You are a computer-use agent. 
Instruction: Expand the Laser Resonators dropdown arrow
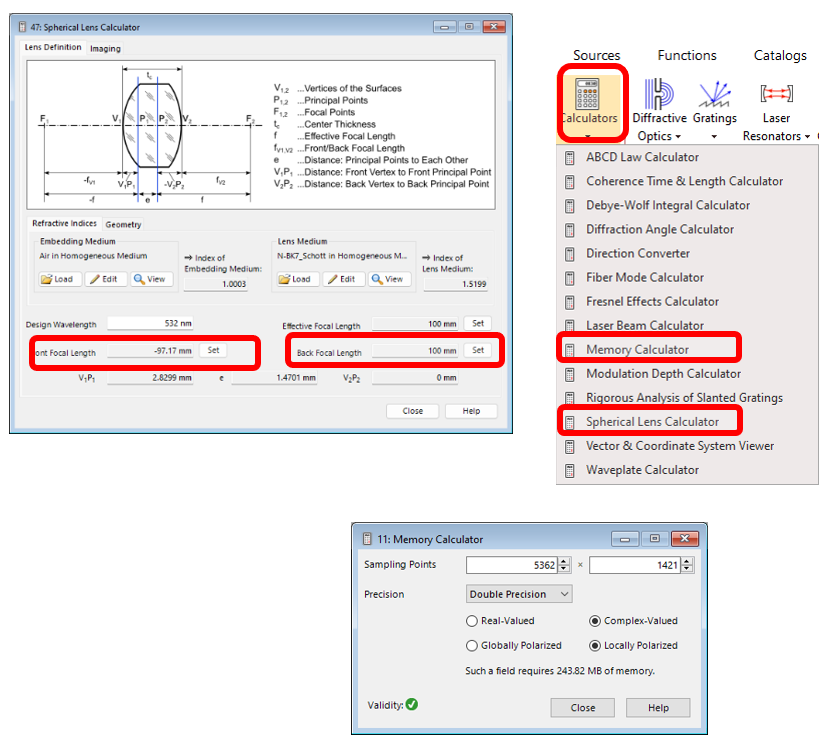pos(807,136)
